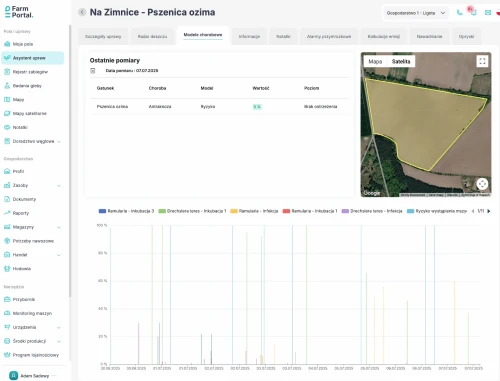The image size is (500, 381).
Task: Go to previous legend page arrow
Action: point(473,211)
